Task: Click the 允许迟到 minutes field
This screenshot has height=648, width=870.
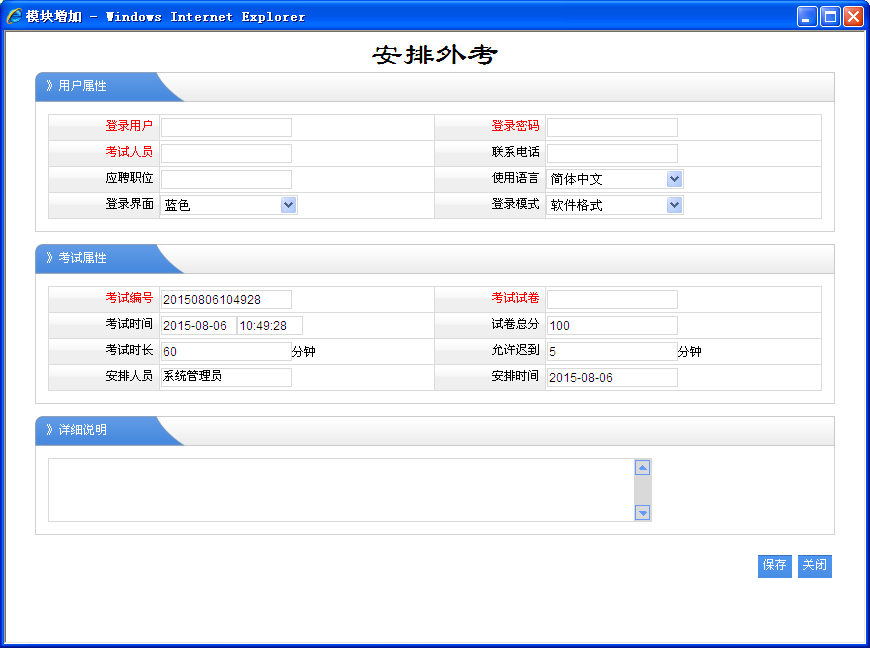Action: point(612,351)
